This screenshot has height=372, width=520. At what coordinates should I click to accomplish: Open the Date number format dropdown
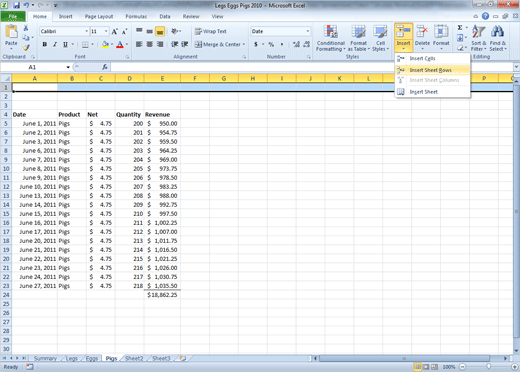(x=307, y=31)
